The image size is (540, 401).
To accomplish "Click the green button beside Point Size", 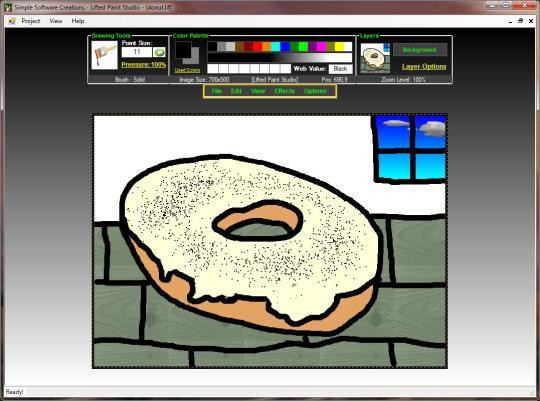I will [159, 52].
